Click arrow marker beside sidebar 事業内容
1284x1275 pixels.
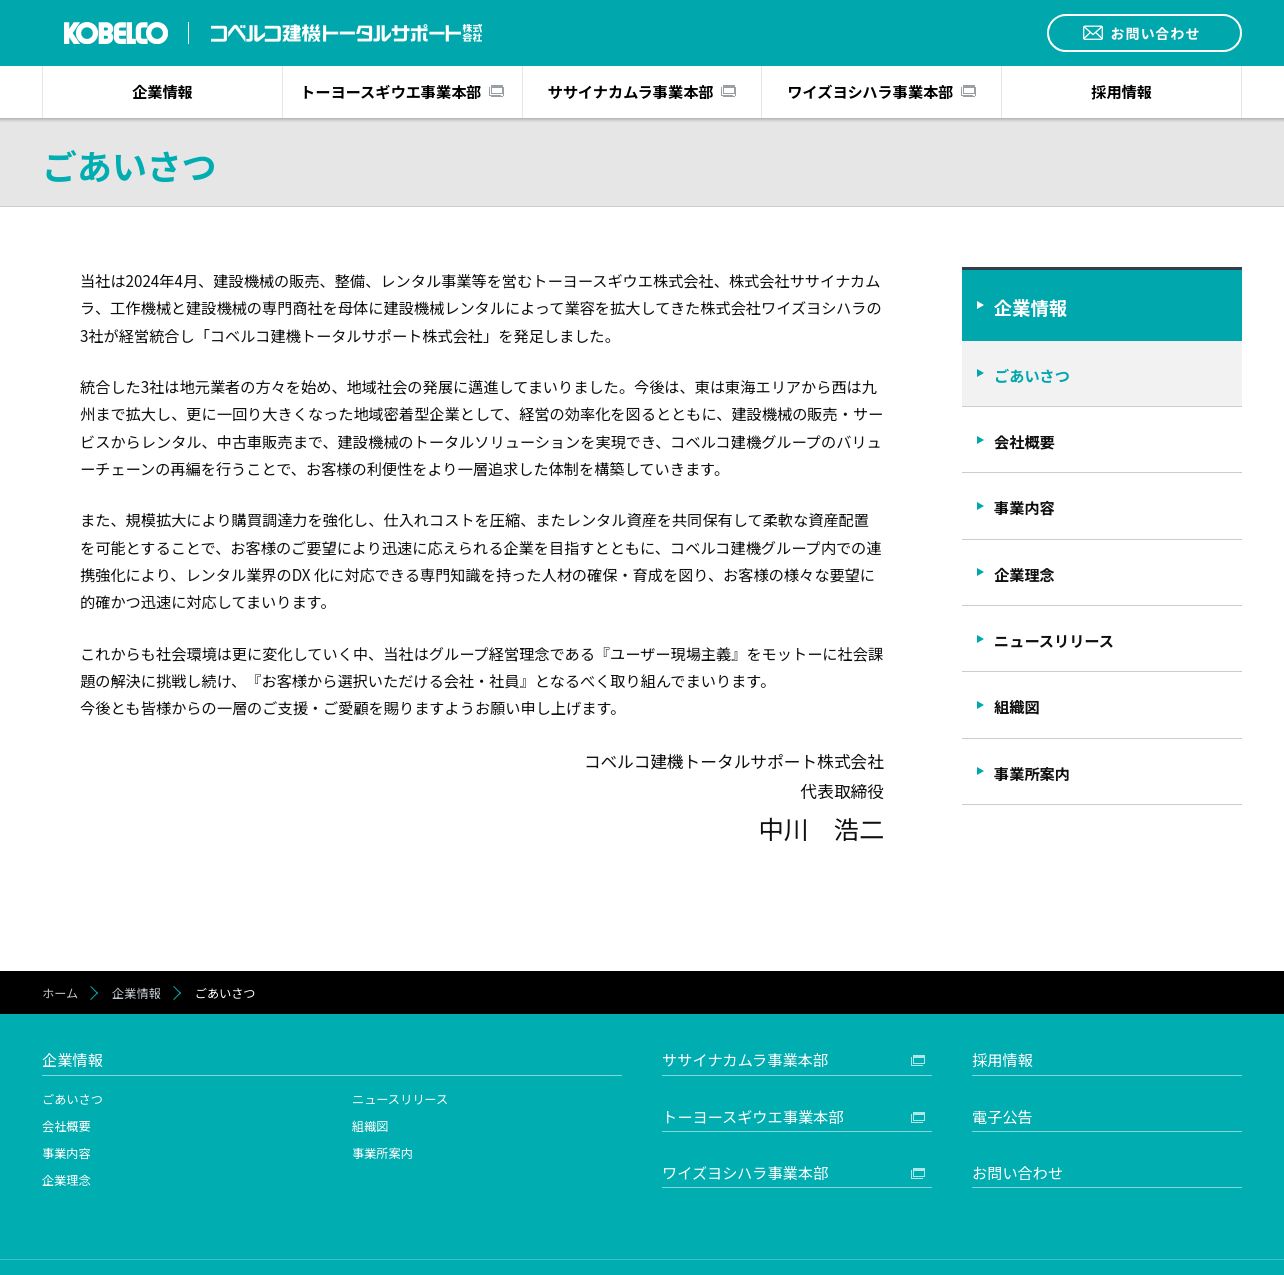(x=980, y=505)
